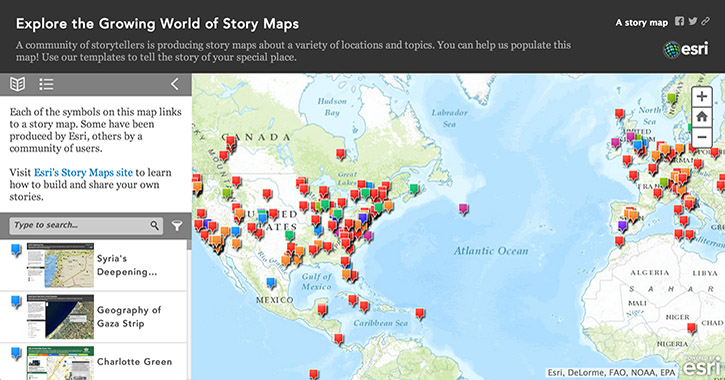Viewport: 725px width, 380px height.
Task: Open the book description view icon
Action: [18, 84]
